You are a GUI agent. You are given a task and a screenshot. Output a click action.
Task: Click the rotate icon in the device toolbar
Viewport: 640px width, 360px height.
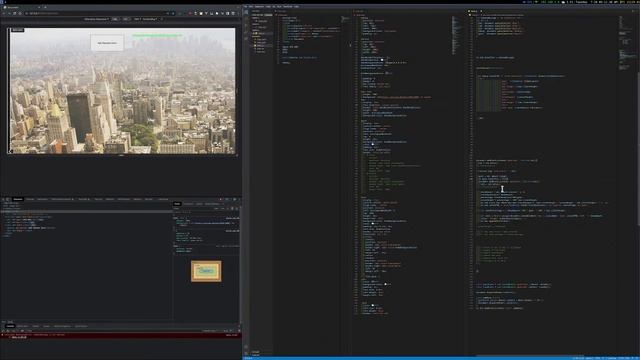162,19
